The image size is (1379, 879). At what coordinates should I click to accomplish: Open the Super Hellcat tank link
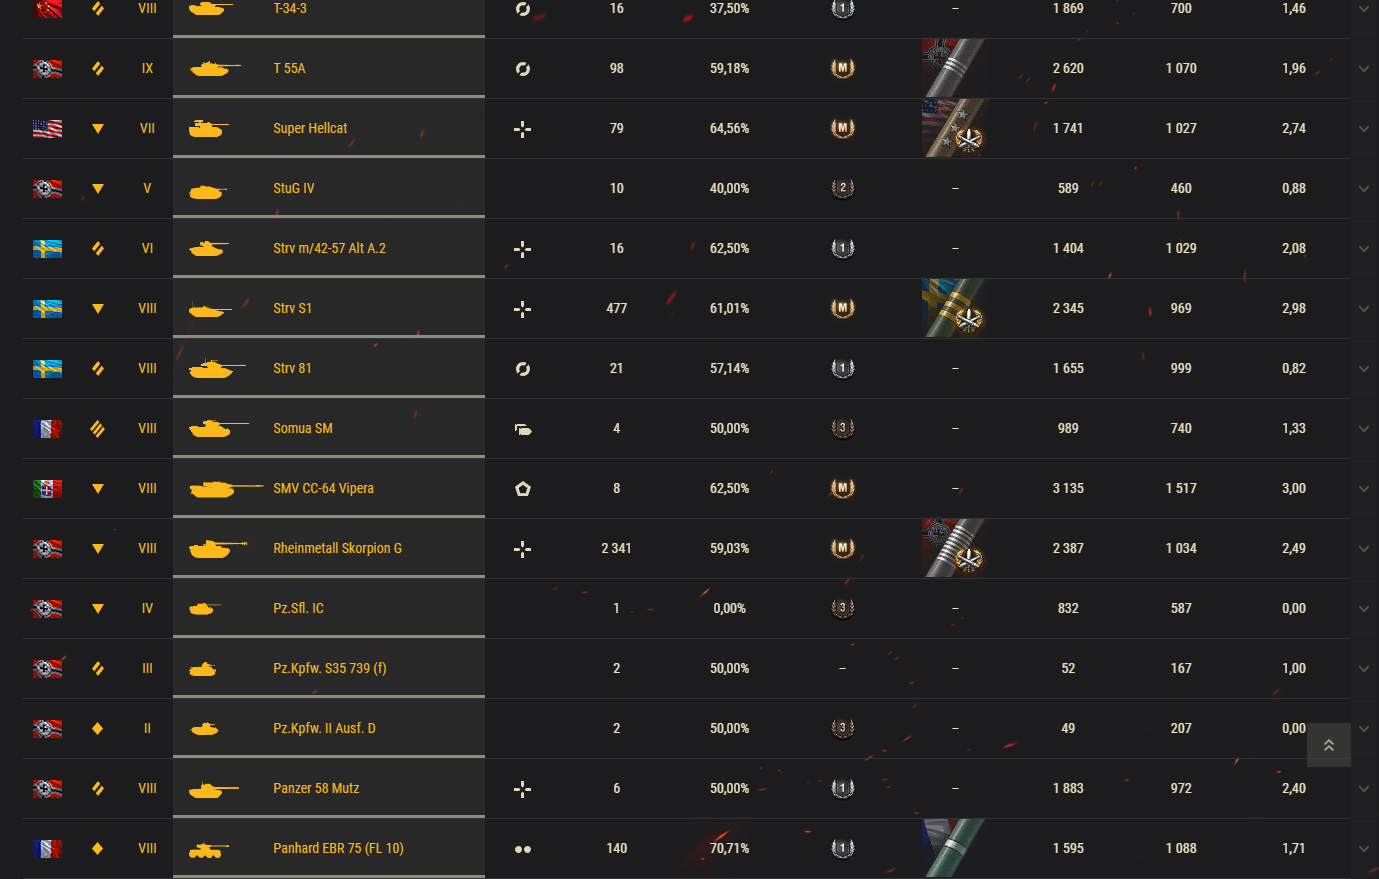click(x=310, y=128)
